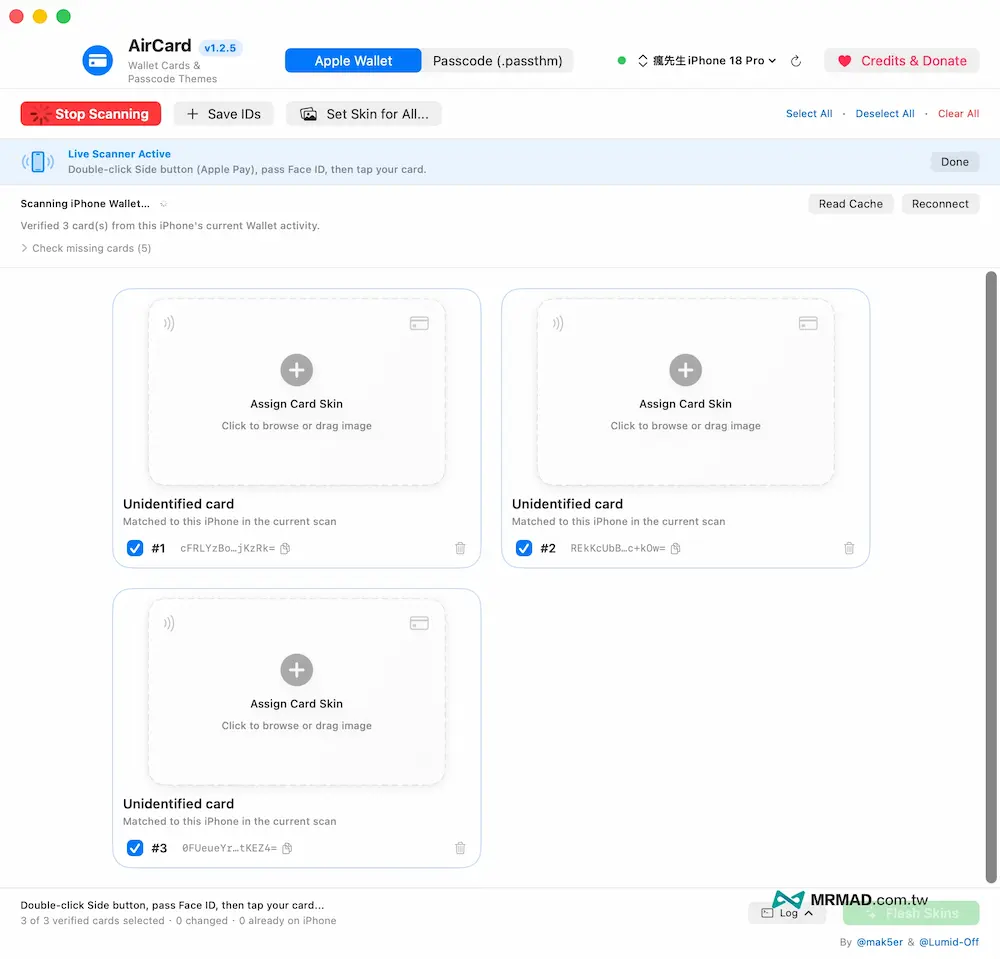
Task: Copy card #2 ID with copy icon
Action: pos(675,548)
